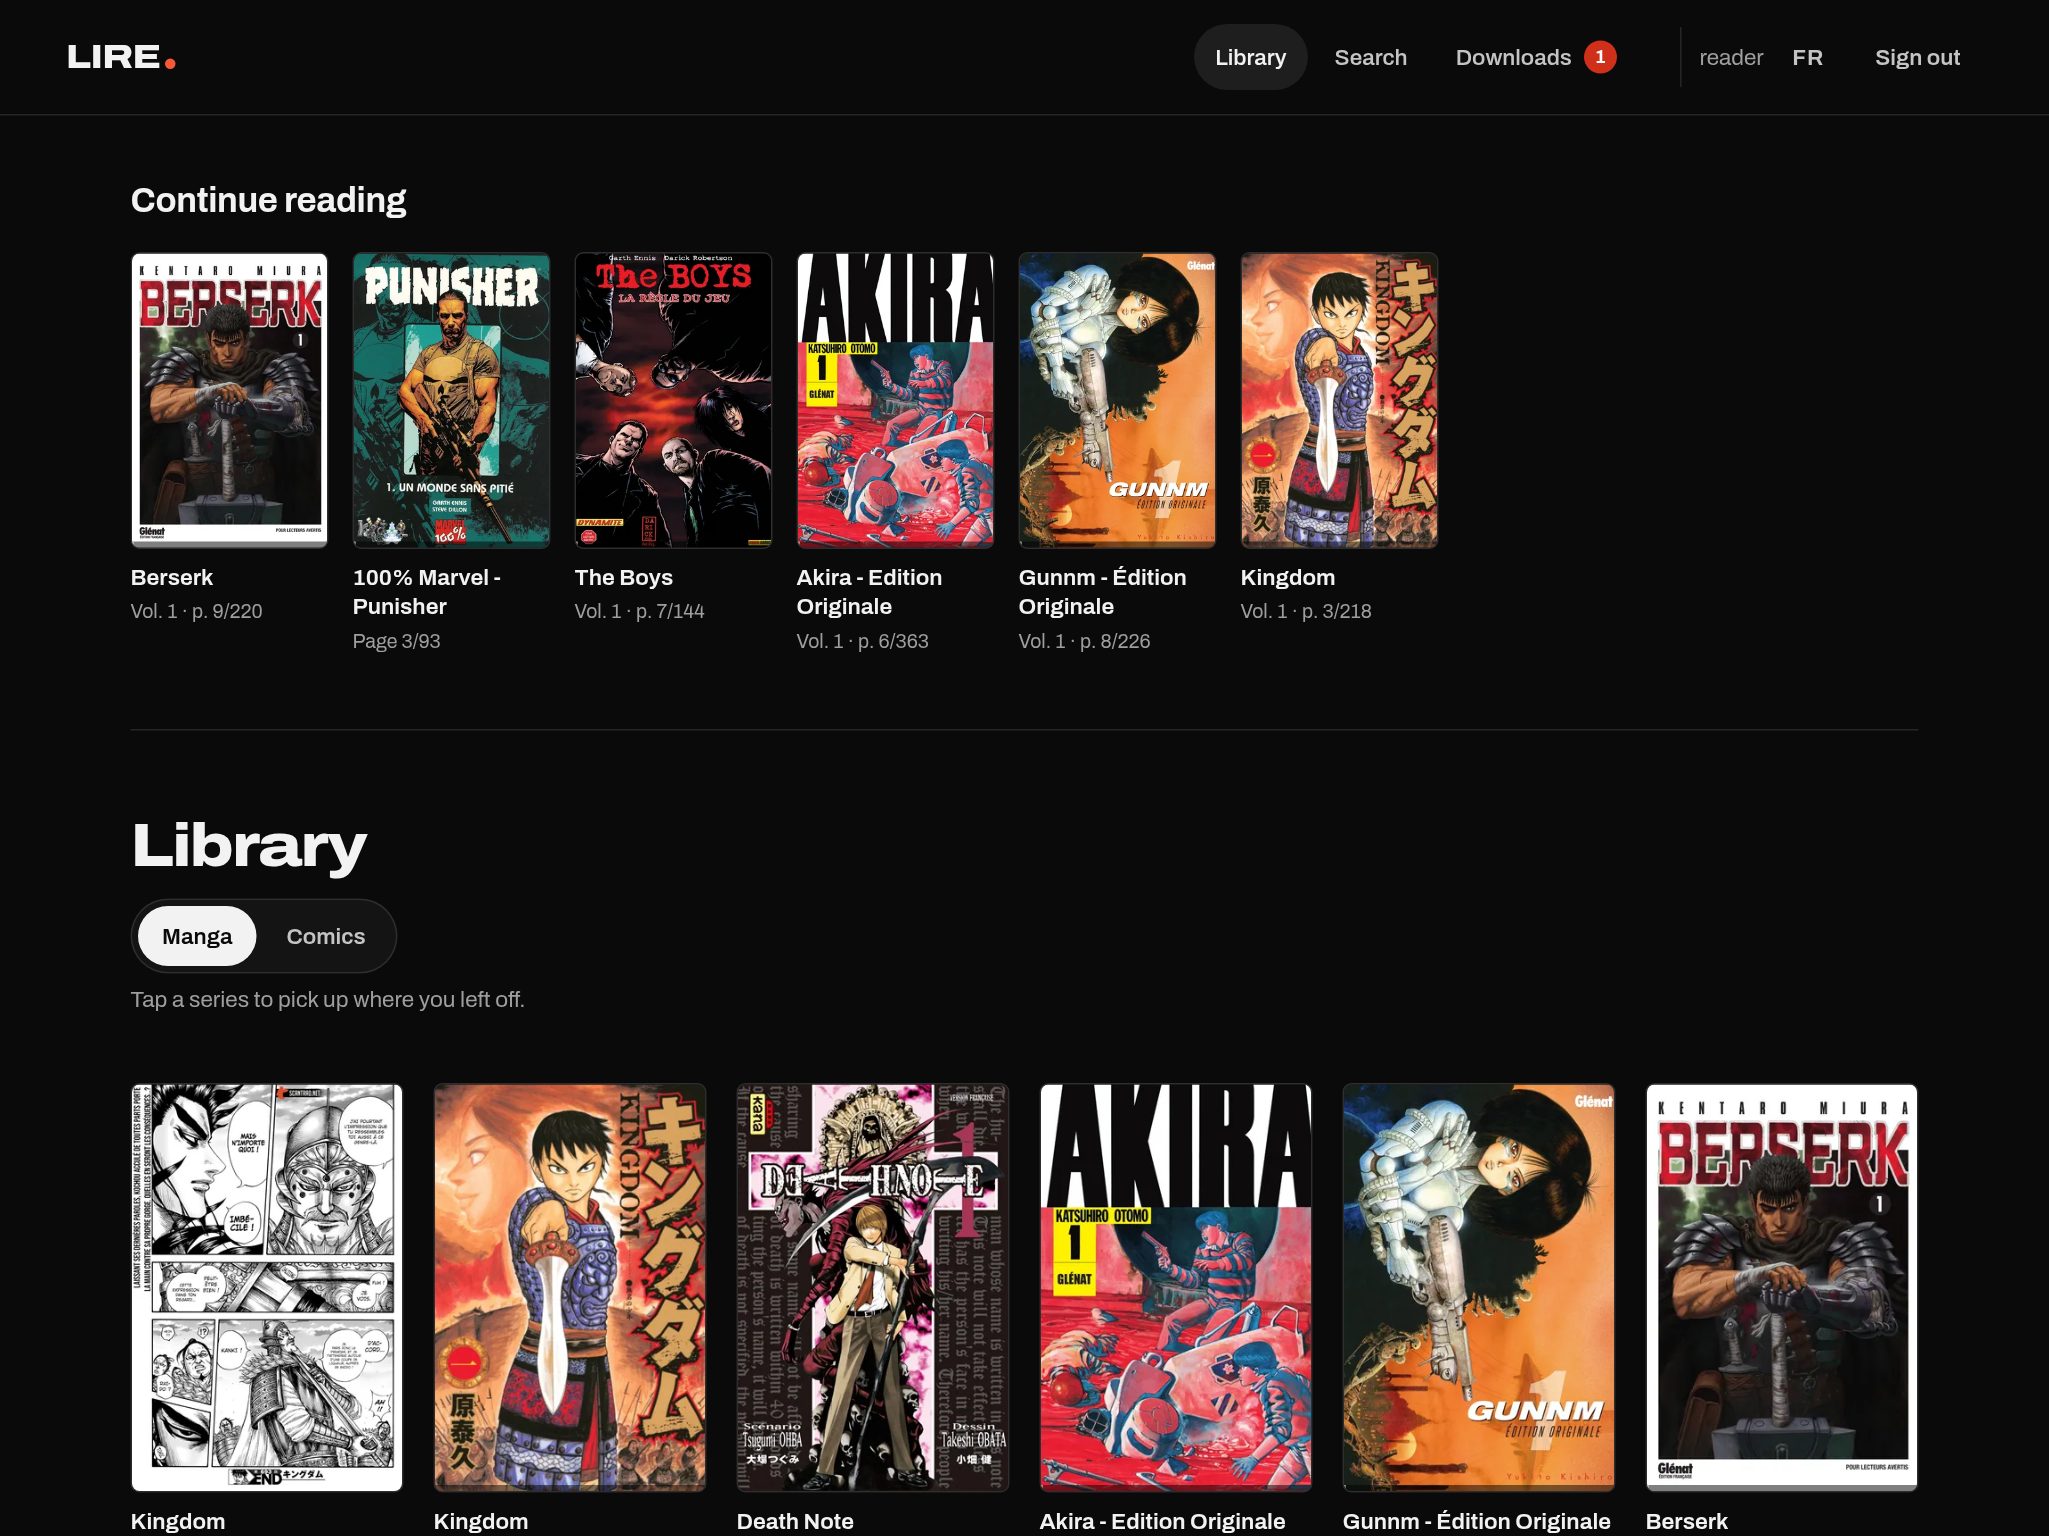The height and width of the screenshot is (1536, 2049).
Task: Click the 100% Marvel - Punisher title
Action: (x=427, y=592)
